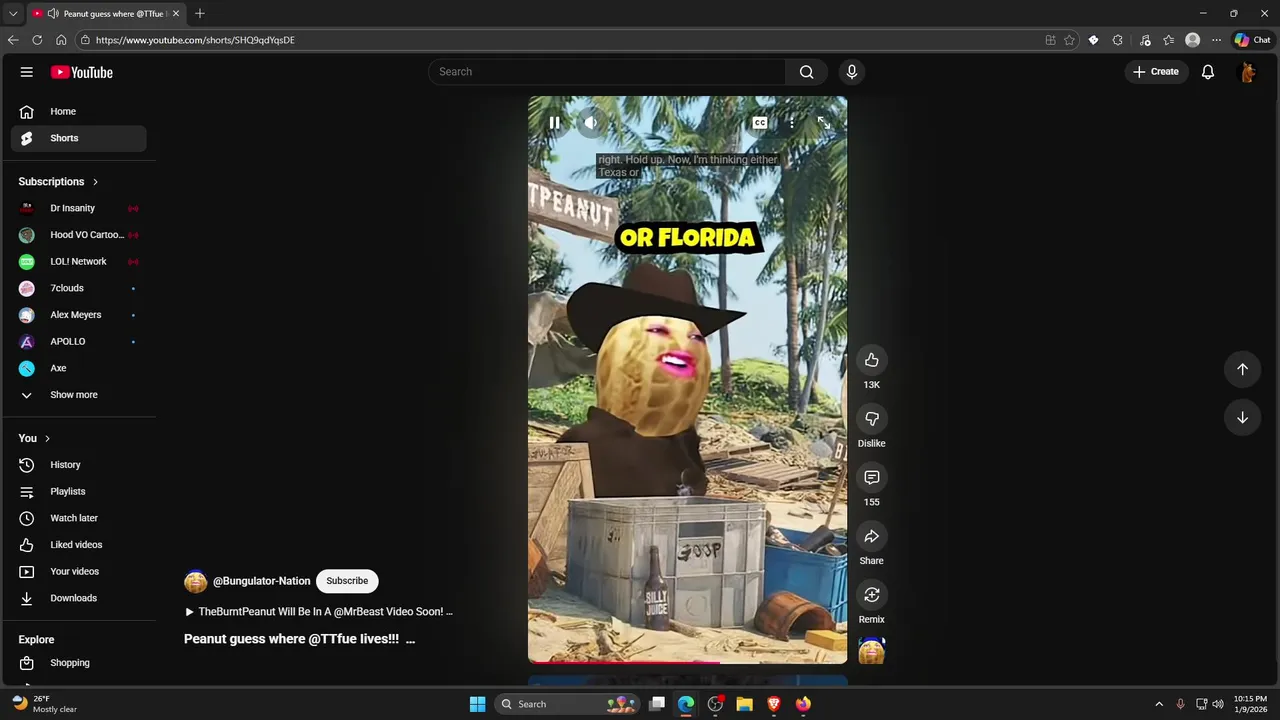Pause the short video
The width and height of the screenshot is (1280, 720).
tap(554, 123)
